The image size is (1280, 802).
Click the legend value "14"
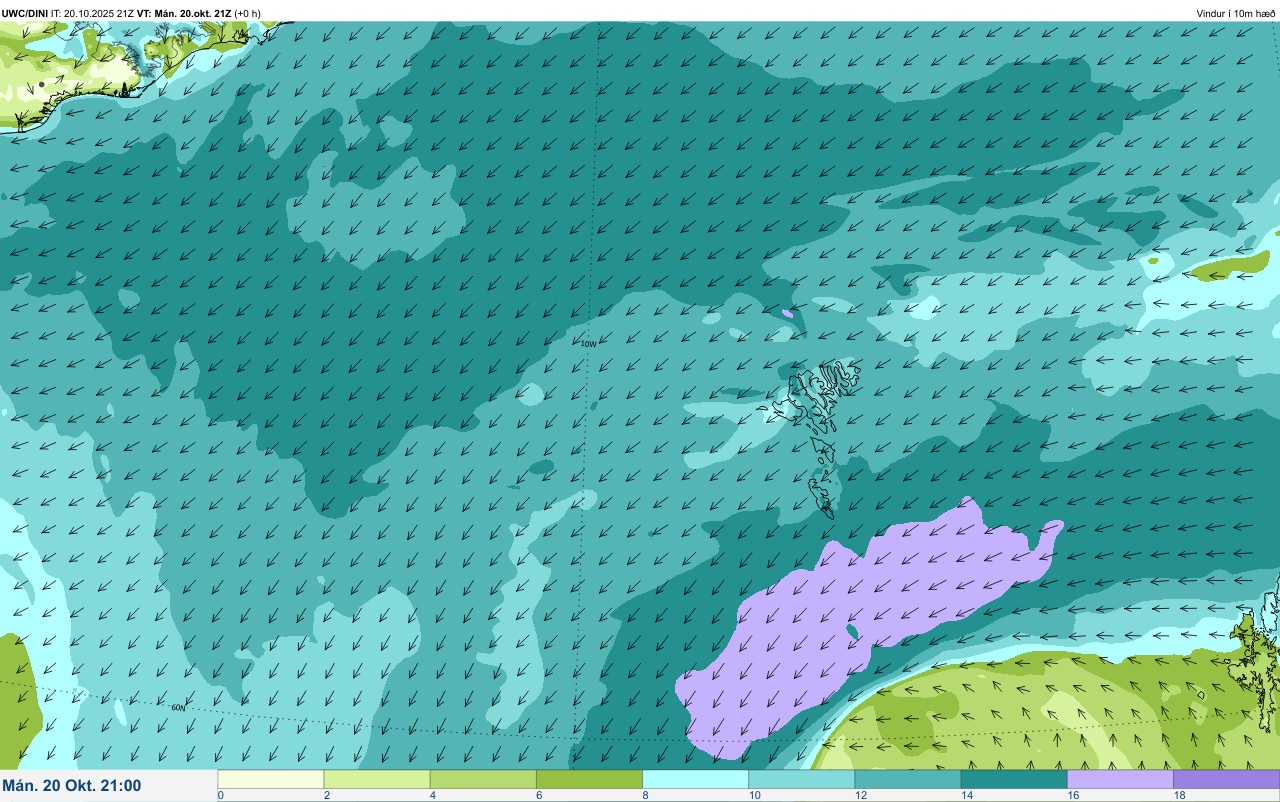(x=966, y=796)
